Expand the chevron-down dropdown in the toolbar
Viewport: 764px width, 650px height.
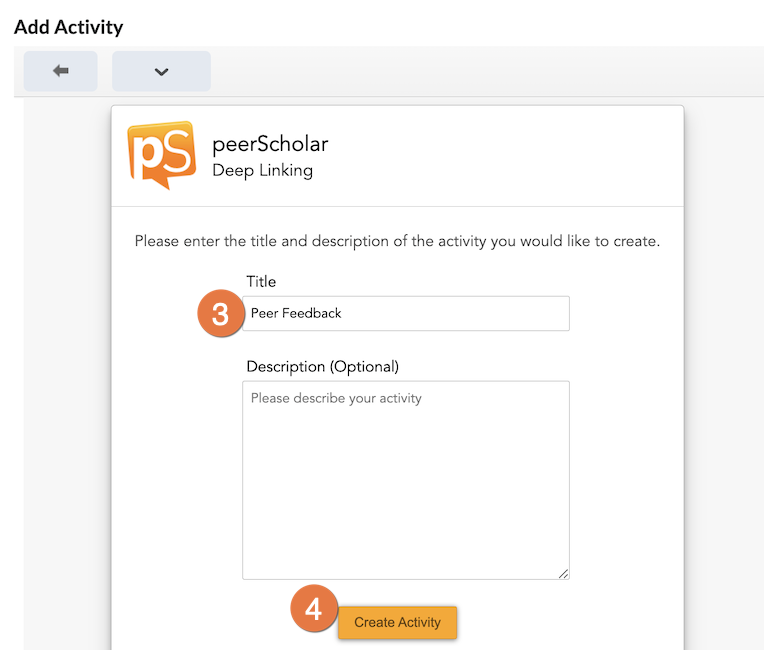tap(161, 71)
